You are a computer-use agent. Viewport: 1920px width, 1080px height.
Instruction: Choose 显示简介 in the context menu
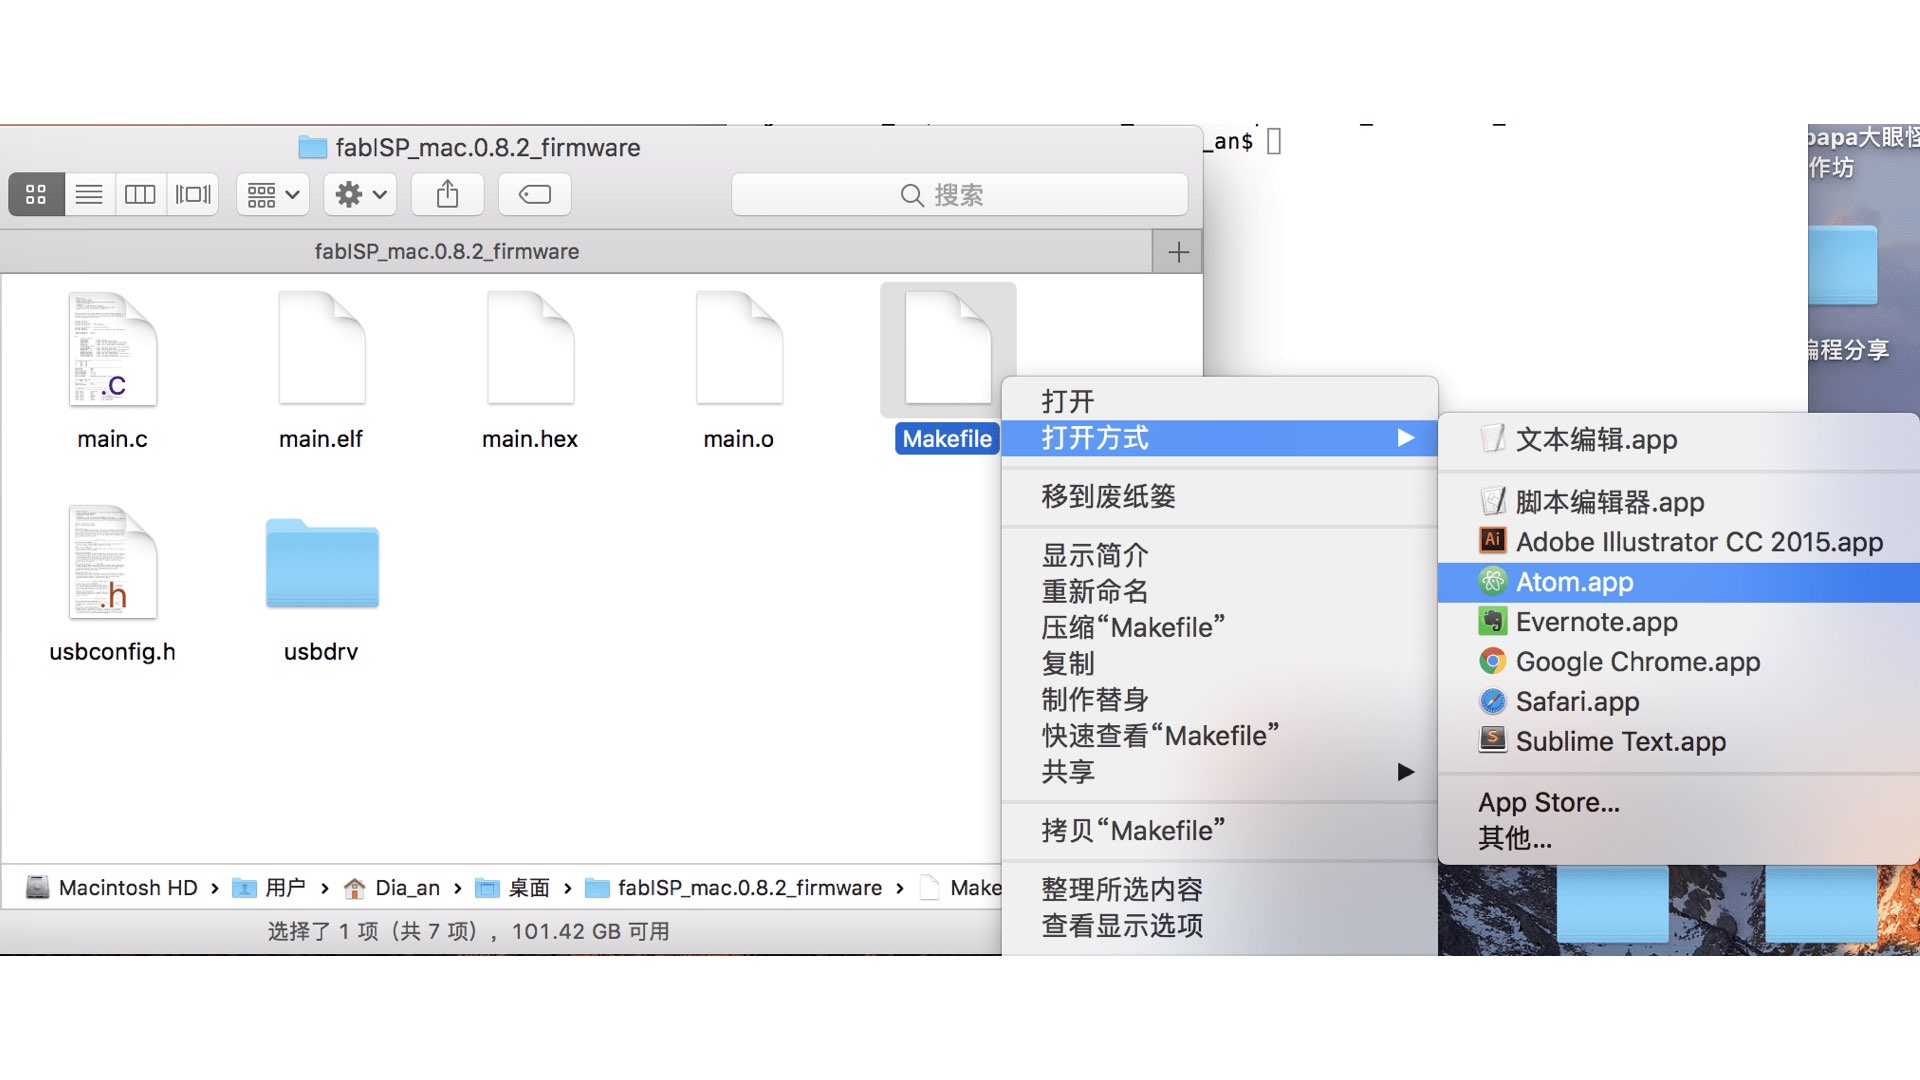[x=1219, y=555]
